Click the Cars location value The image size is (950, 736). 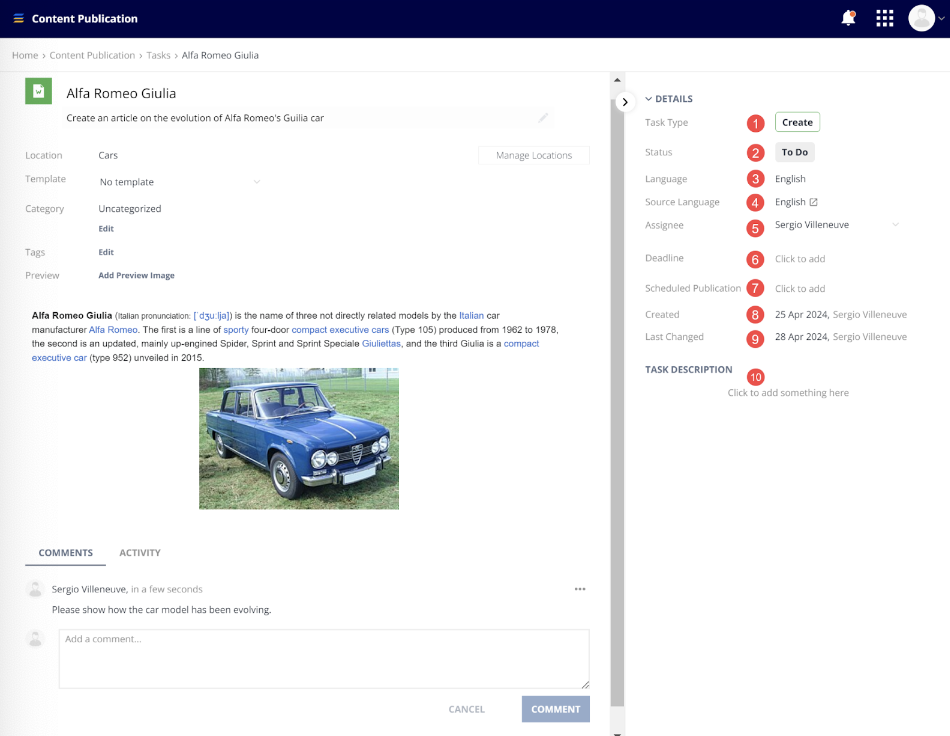(x=108, y=155)
